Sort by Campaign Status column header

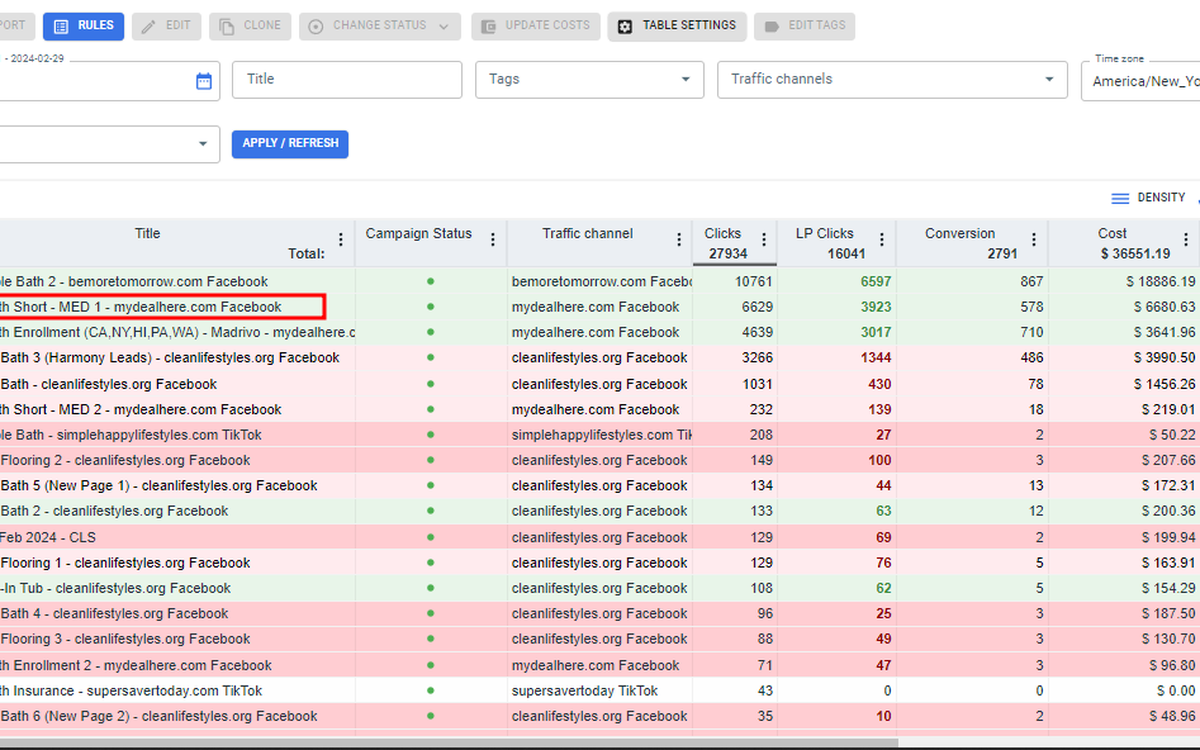pyautogui.click(x=418, y=234)
